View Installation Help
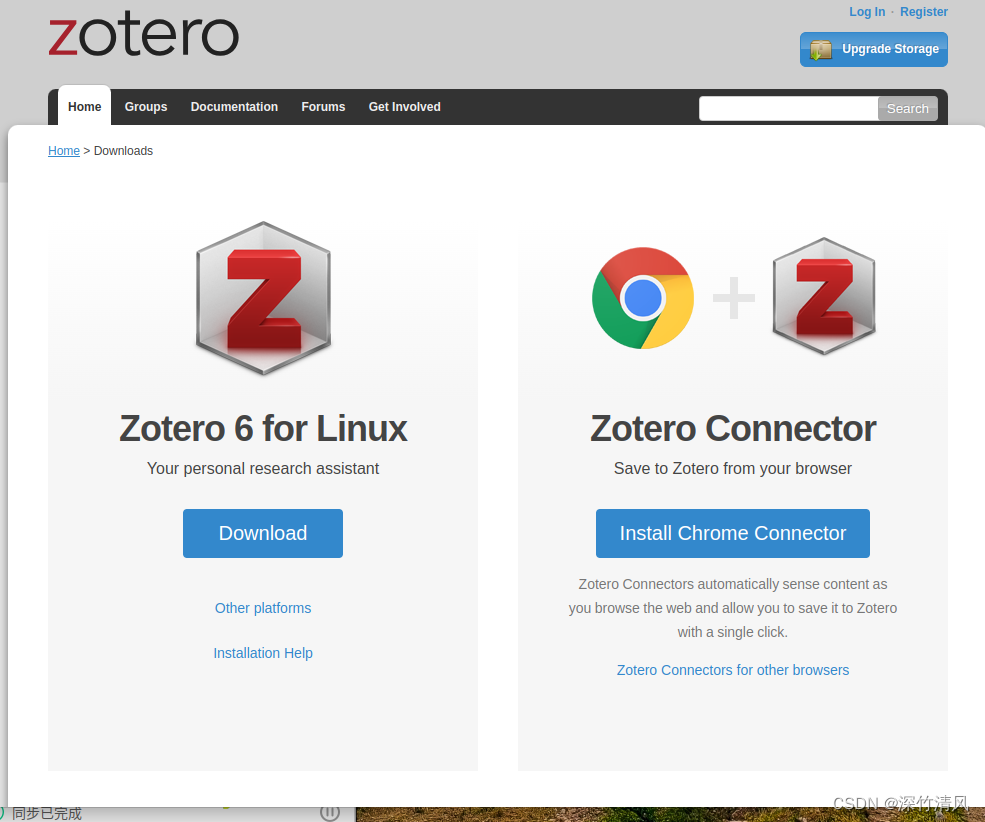 [x=263, y=653]
